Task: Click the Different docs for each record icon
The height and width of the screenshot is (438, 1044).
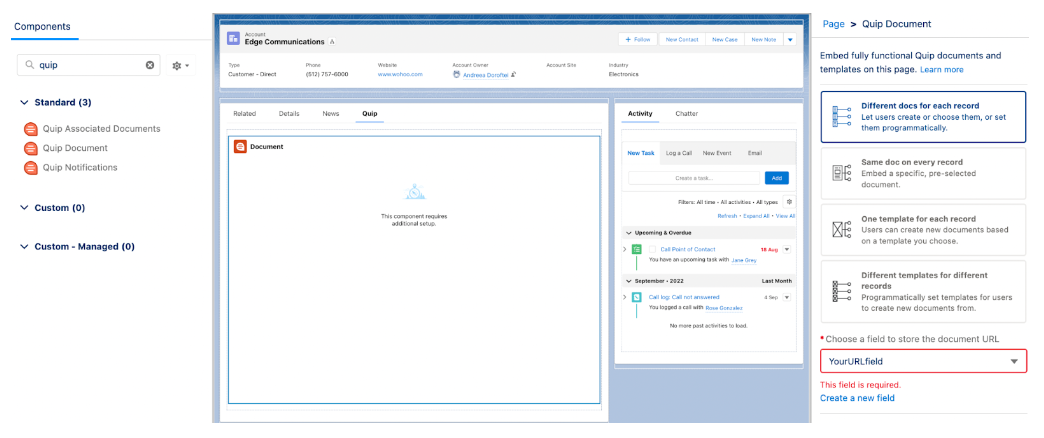Action: point(842,116)
